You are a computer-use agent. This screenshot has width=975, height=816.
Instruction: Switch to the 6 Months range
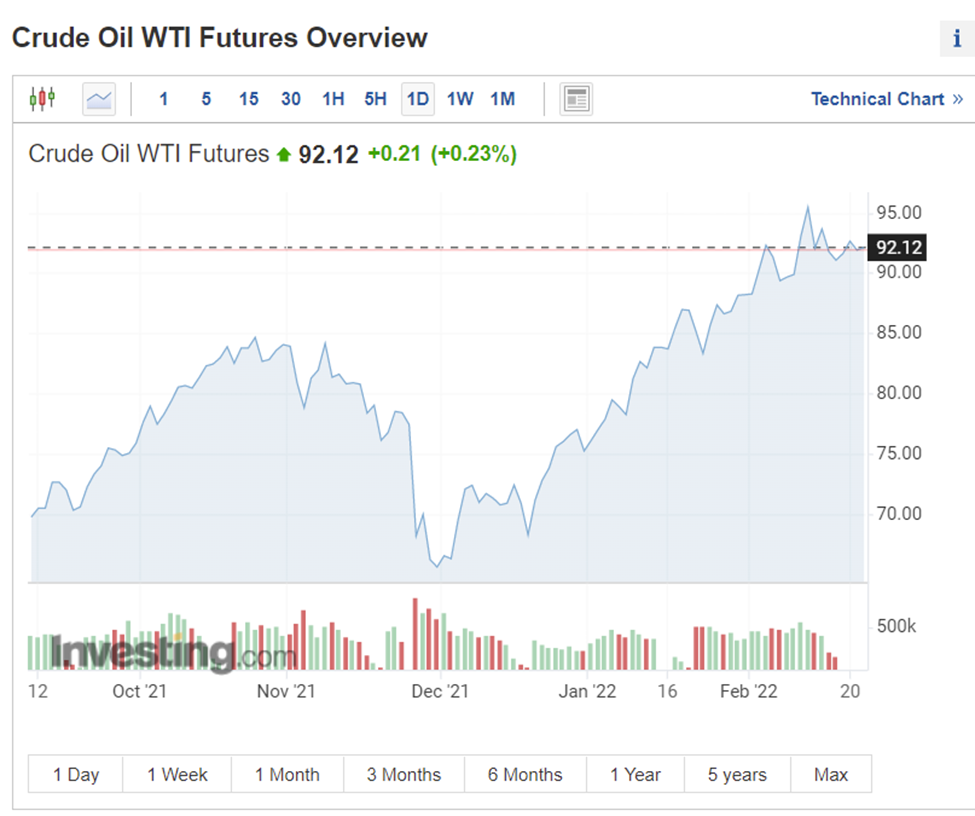(525, 774)
